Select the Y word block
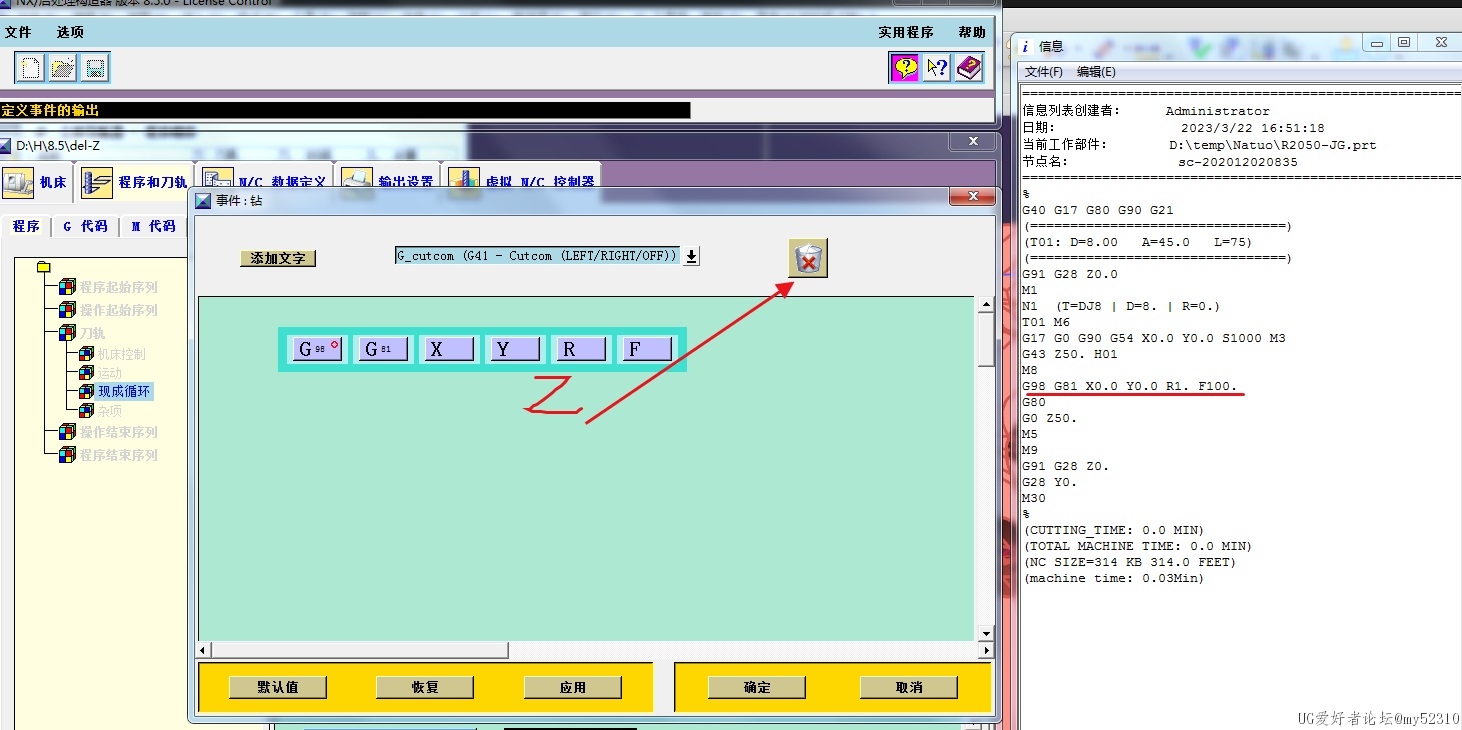Image resolution: width=1462 pixels, height=730 pixels. pos(514,349)
